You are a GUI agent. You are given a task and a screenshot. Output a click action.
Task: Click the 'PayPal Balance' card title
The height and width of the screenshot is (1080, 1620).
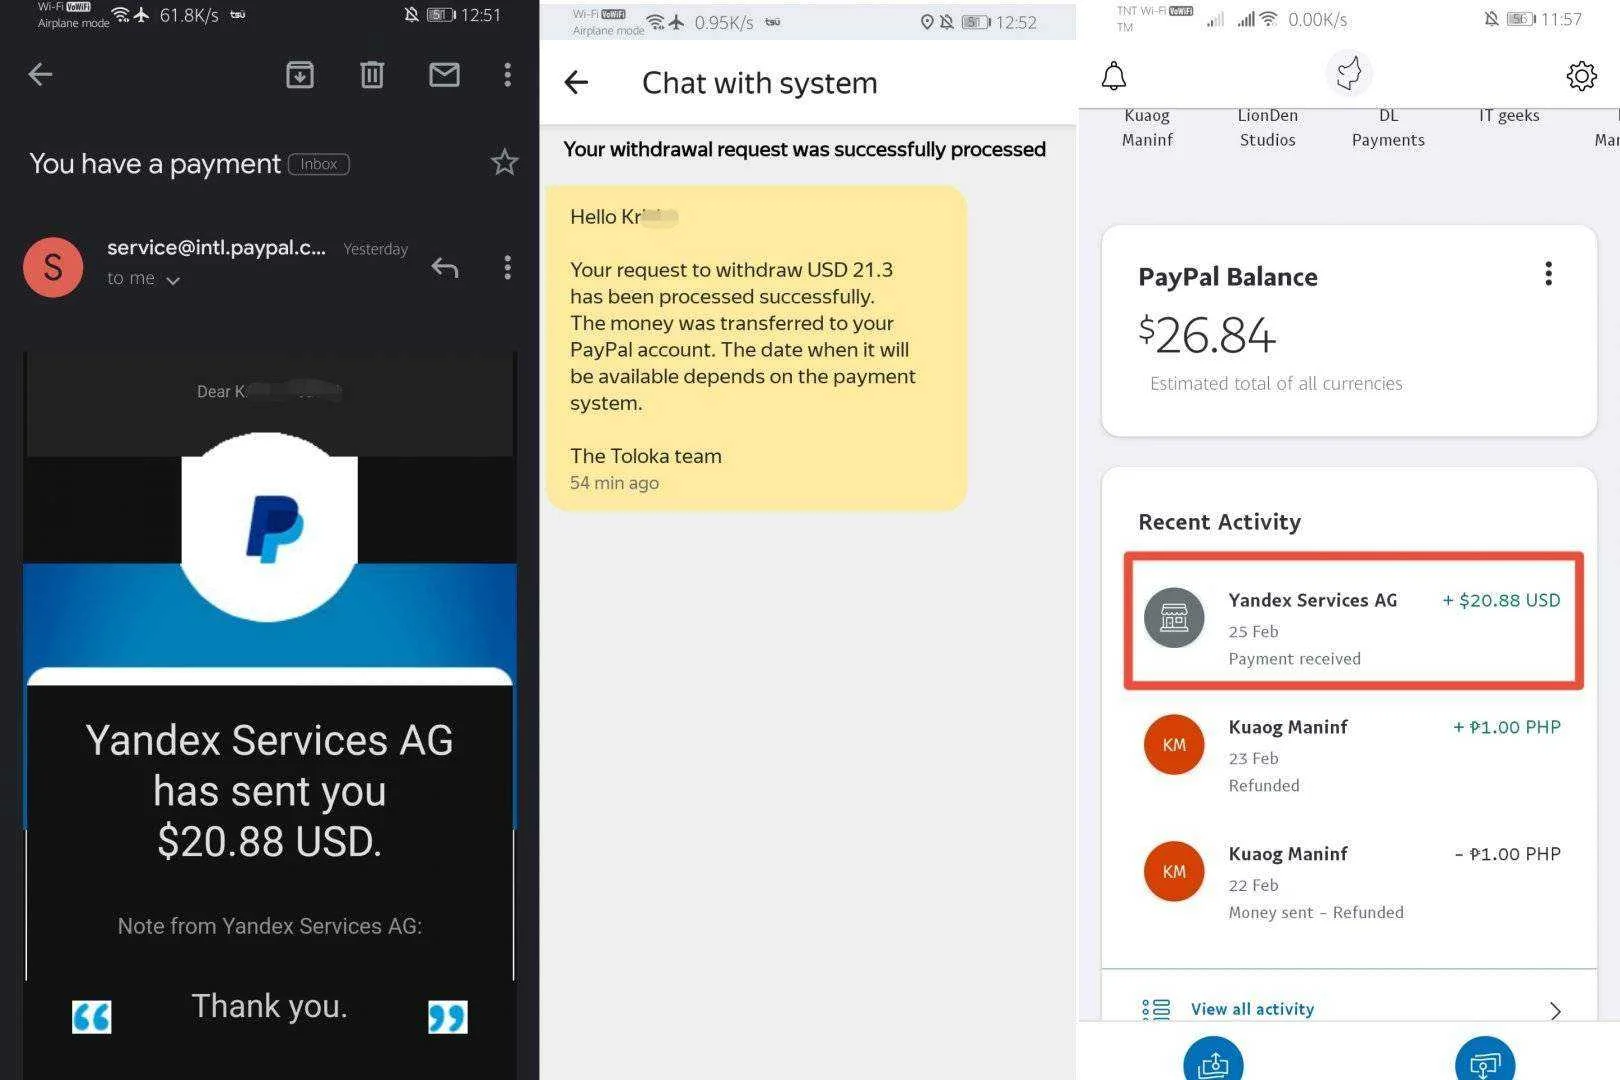pyautogui.click(x=1228, y=277)
